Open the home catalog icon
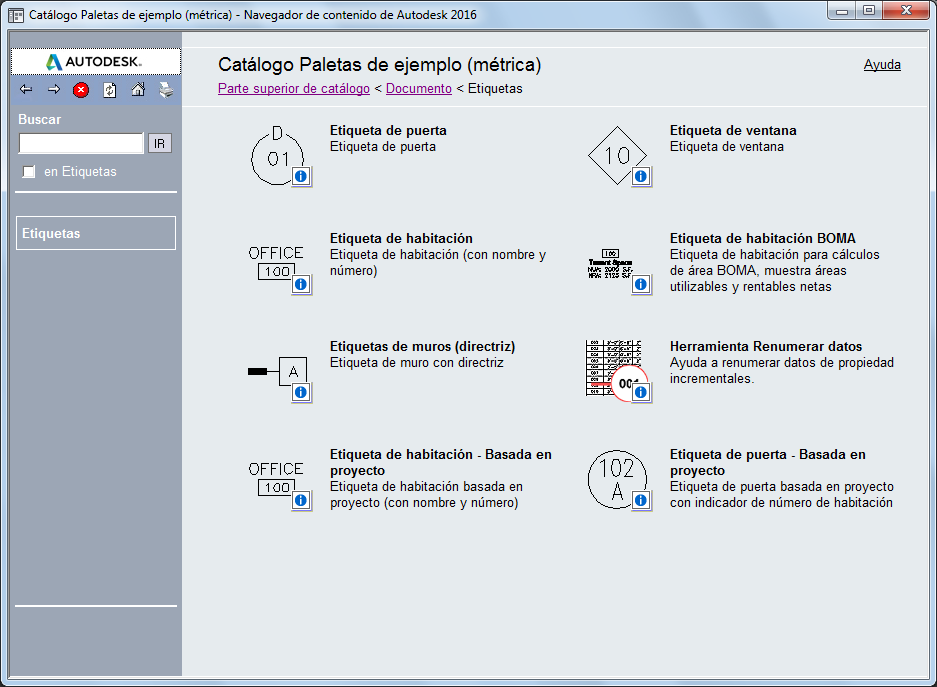 point(138,90)
